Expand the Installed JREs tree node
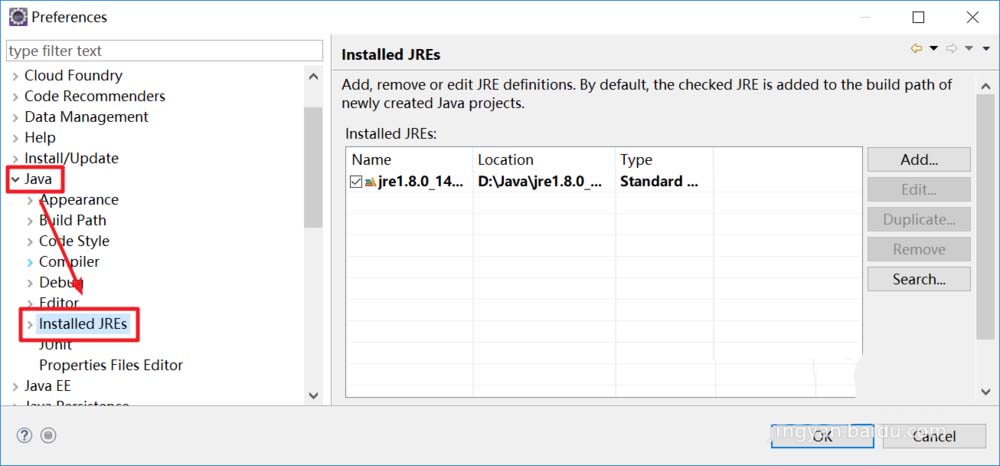The width and height of the screenshot is (1000, 466). point(29,324)
